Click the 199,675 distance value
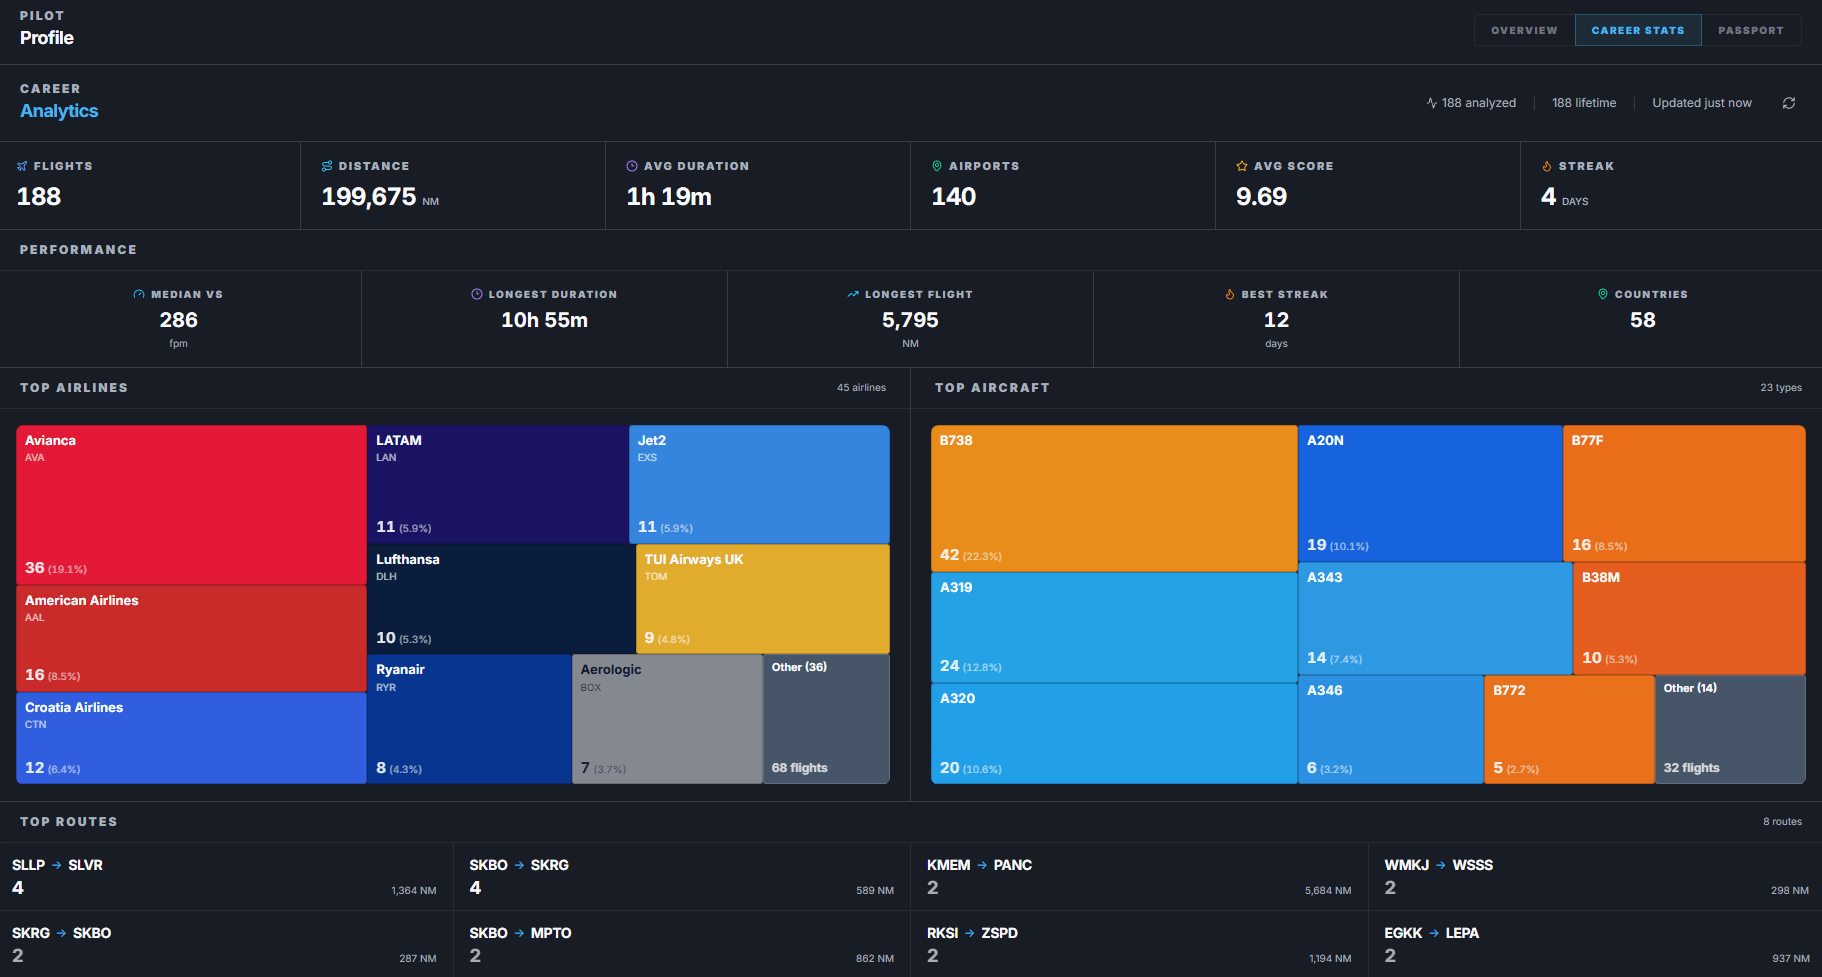Screen dimensions: 1822x977 [x=369, y=197]
